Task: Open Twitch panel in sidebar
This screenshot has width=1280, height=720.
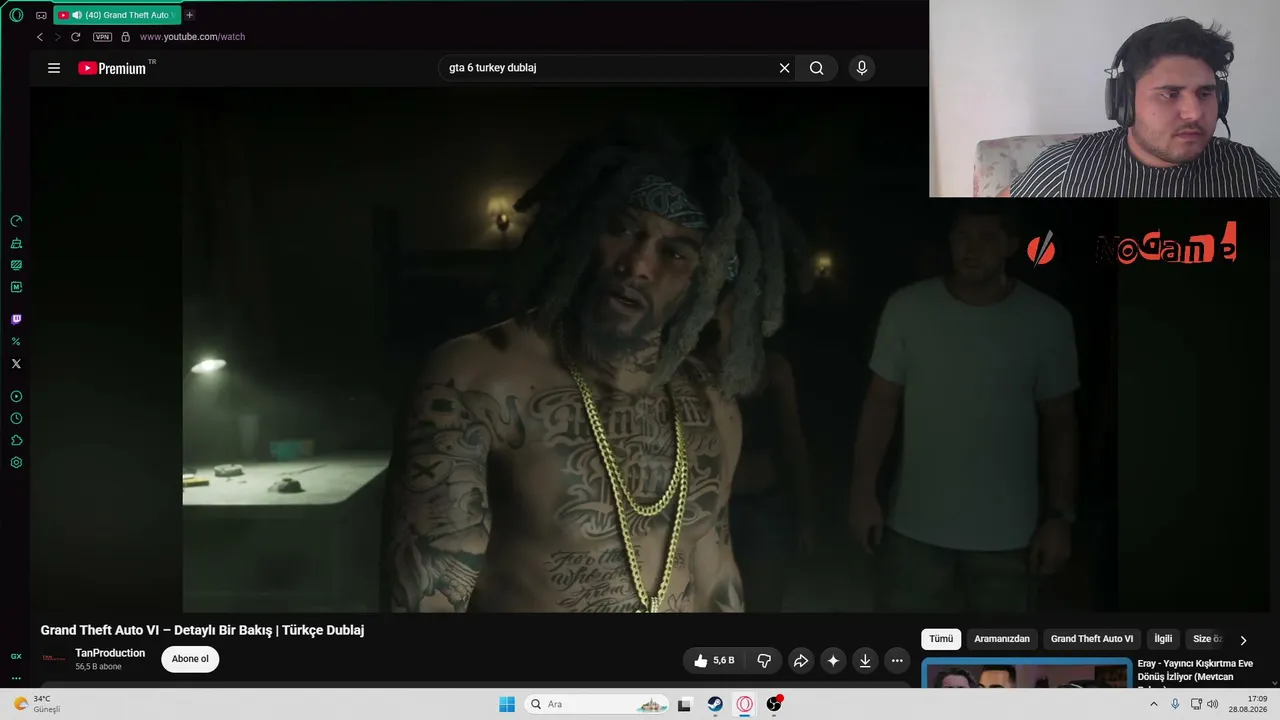Action: (16, 320)
